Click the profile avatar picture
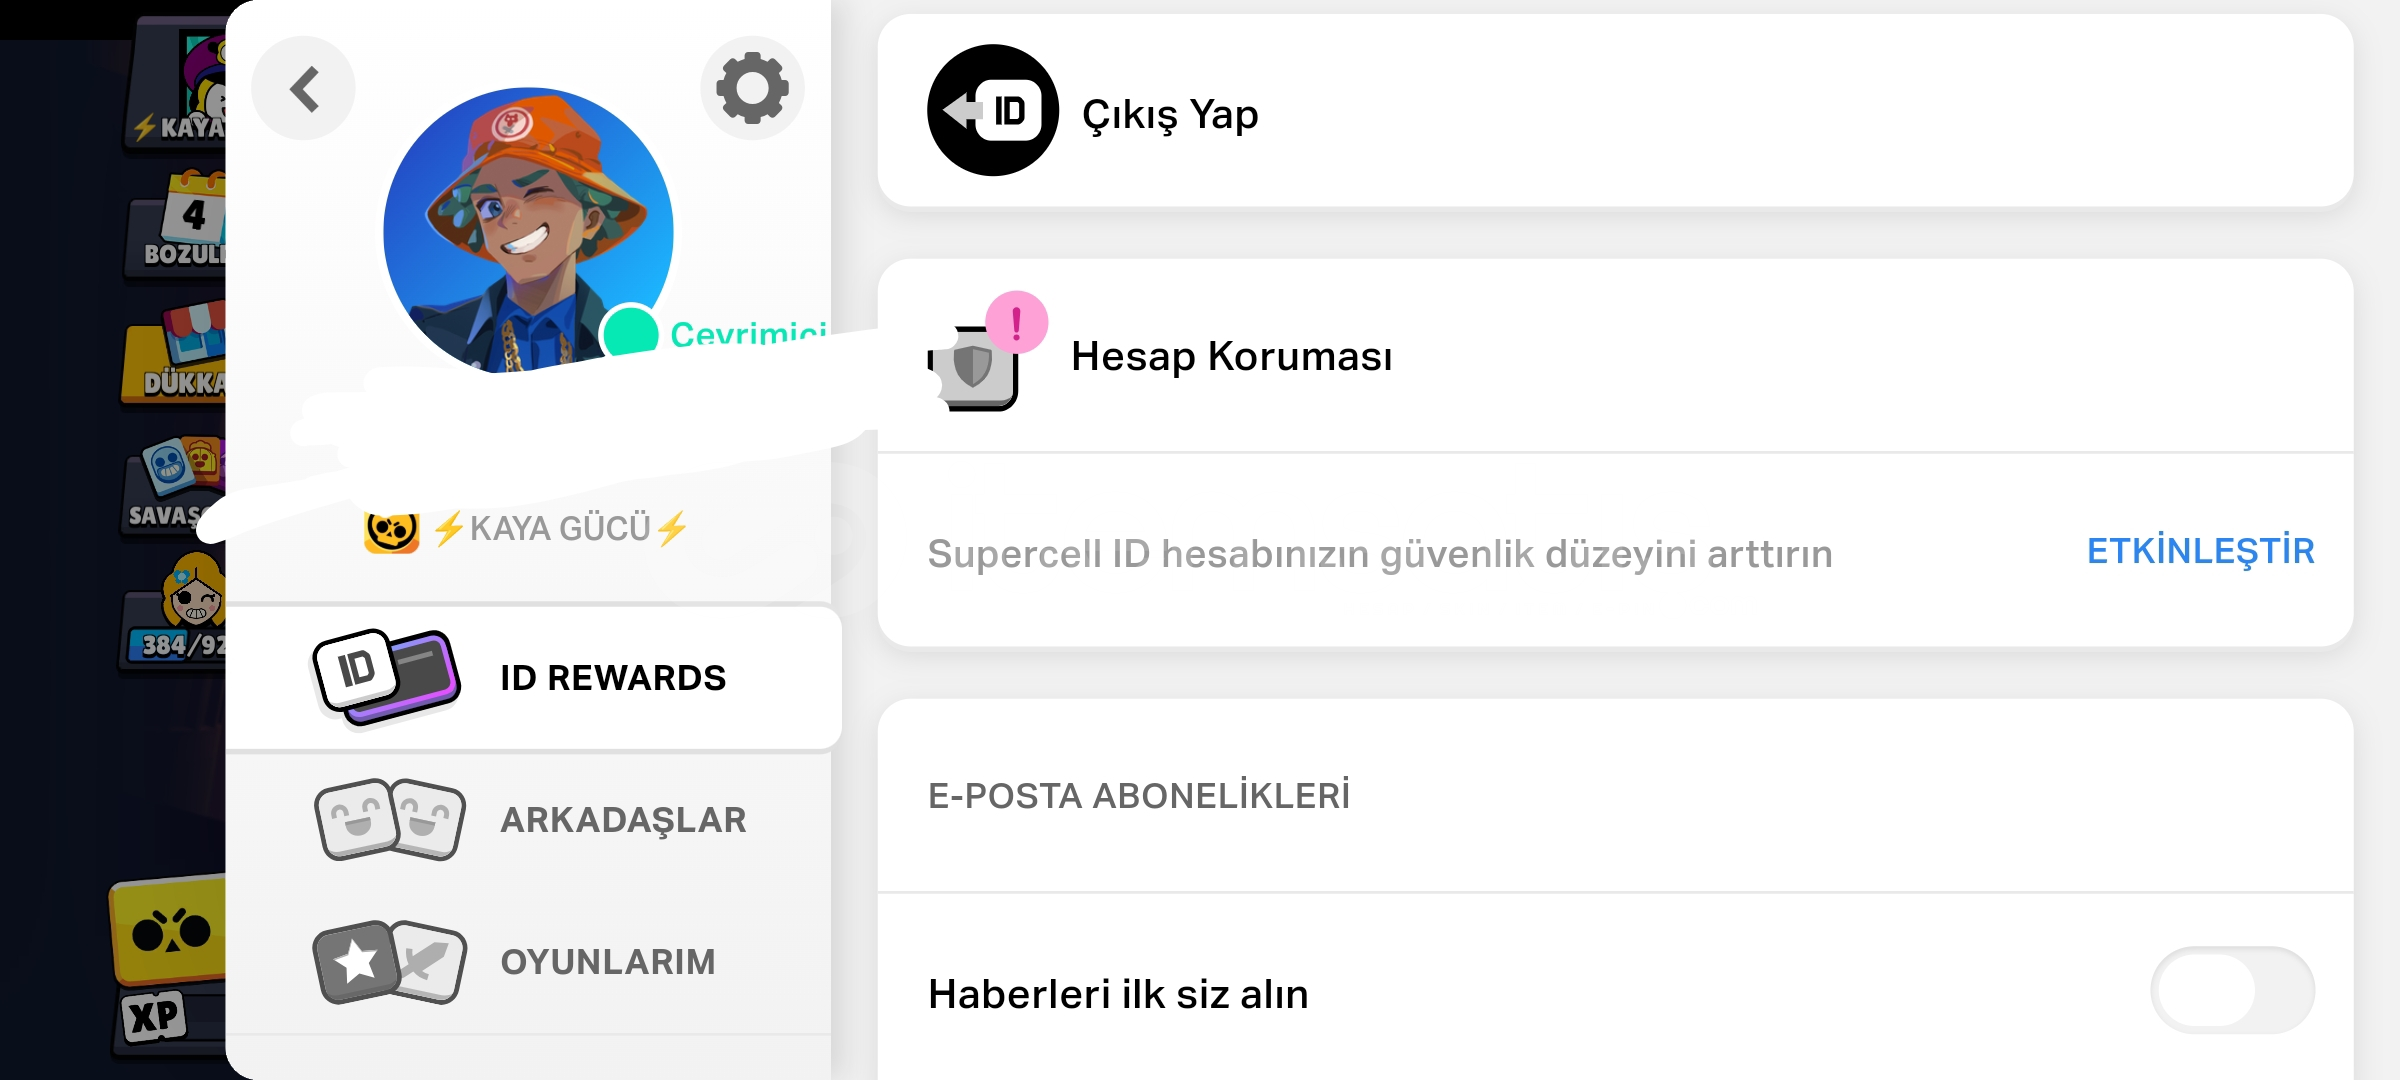 pyautogui.click(x=528, y=232)
